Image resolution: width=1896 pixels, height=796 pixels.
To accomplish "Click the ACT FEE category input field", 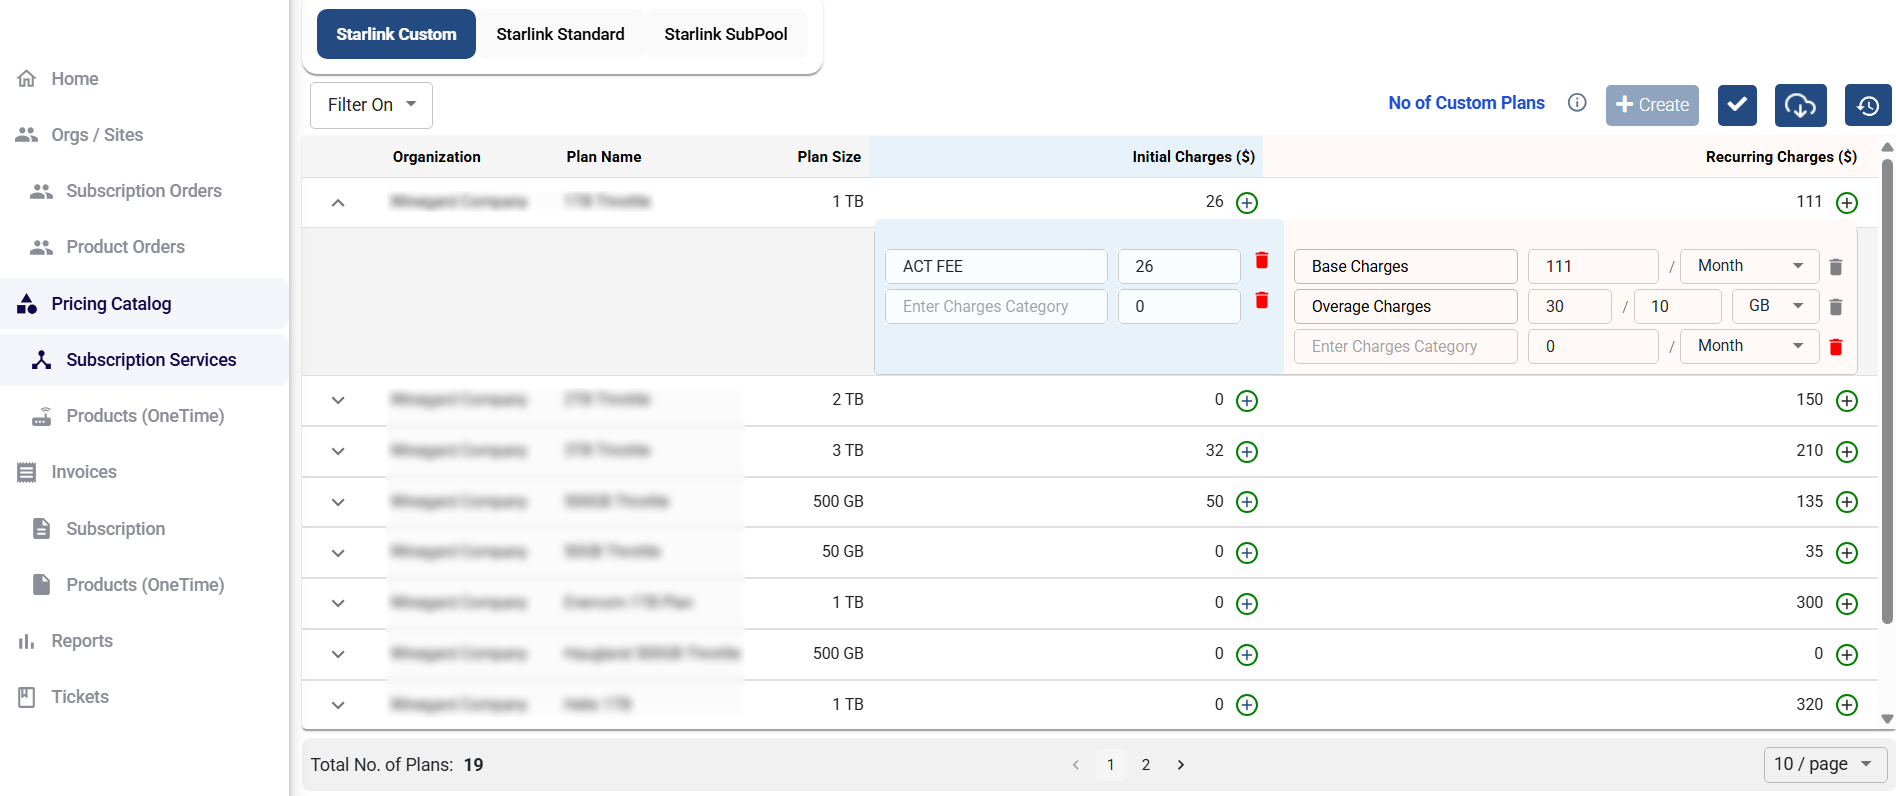I will 996,267.
